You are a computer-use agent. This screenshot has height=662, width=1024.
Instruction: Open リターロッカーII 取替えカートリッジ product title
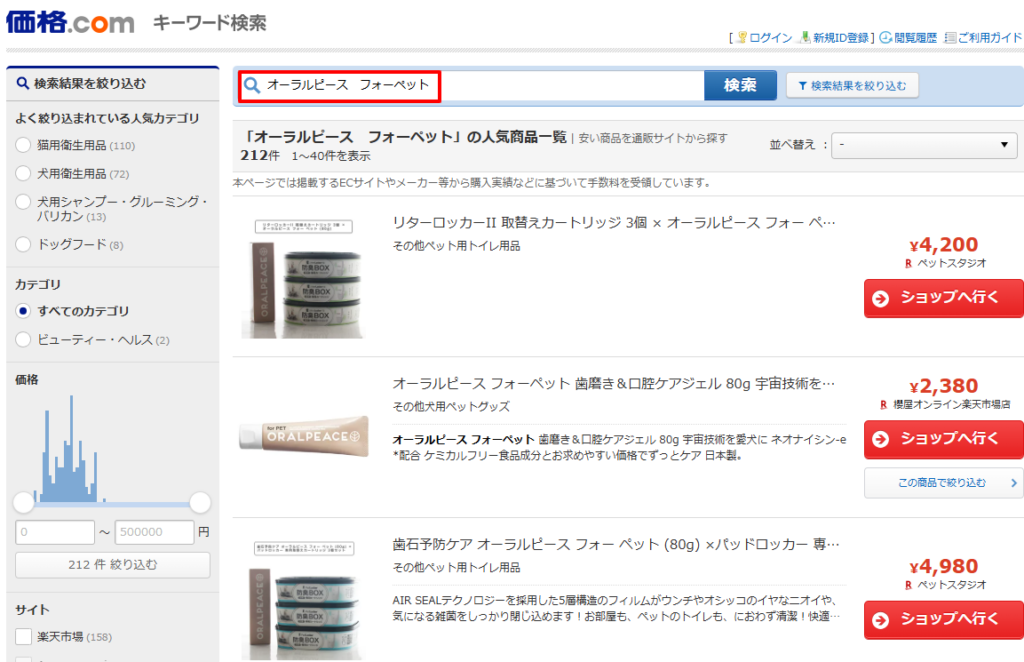pos(614,223)
